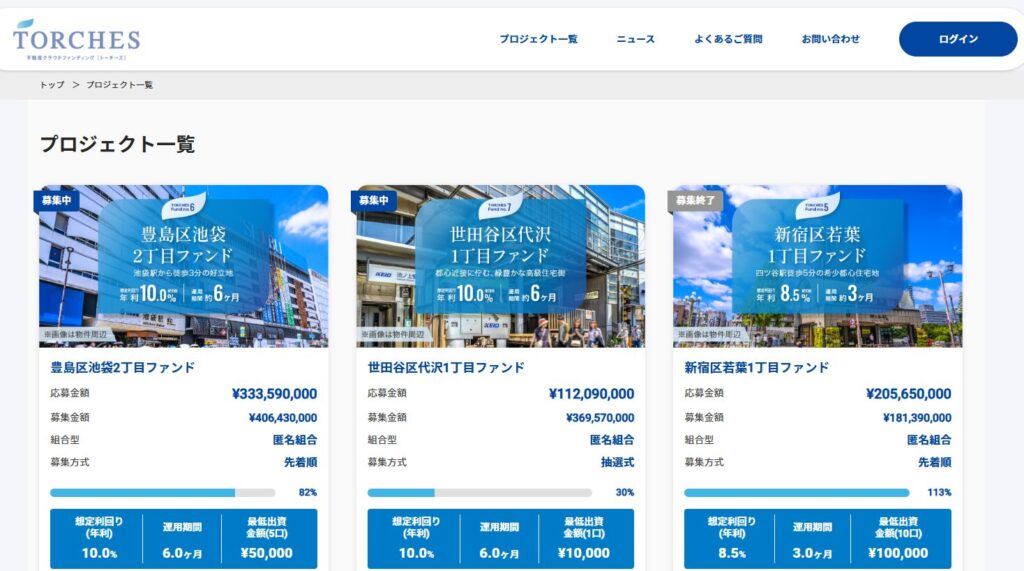The height and width of the screenshot is (571, 1024).
Task: Click the トップ breadcrumb link
Action: click(x=52, y=85)
